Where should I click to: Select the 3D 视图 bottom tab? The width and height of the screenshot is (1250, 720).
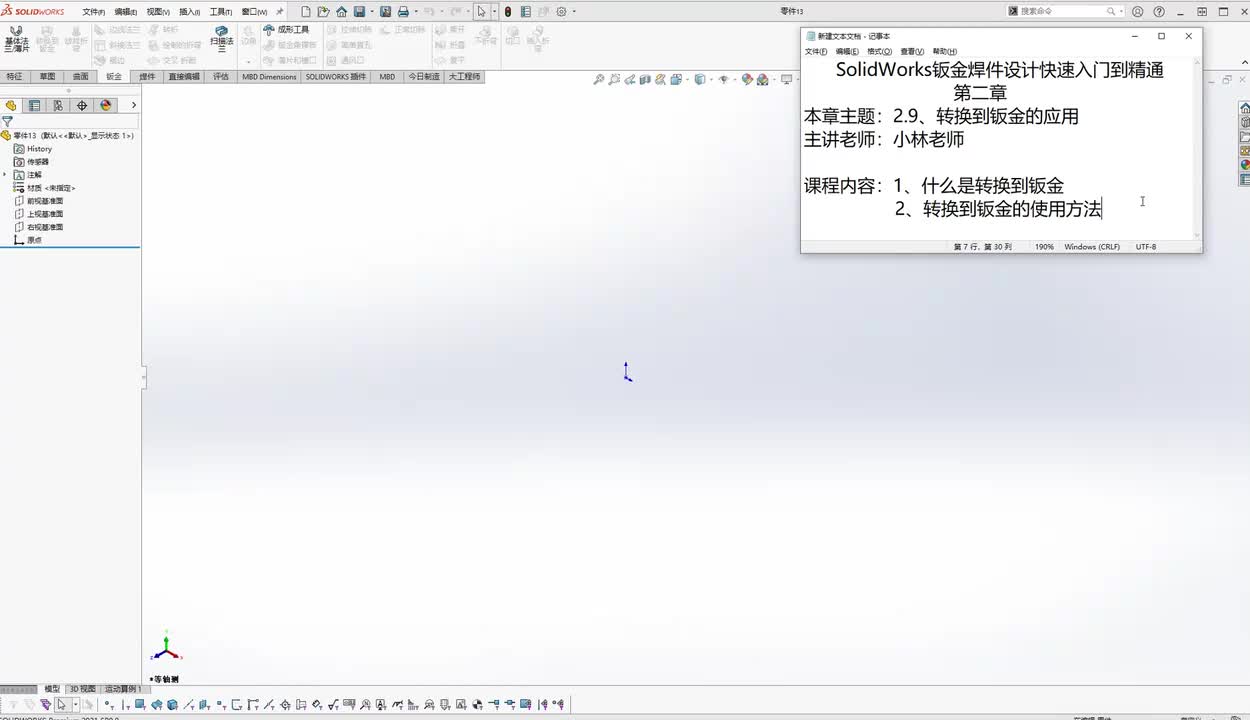click(x=82, y=689)
